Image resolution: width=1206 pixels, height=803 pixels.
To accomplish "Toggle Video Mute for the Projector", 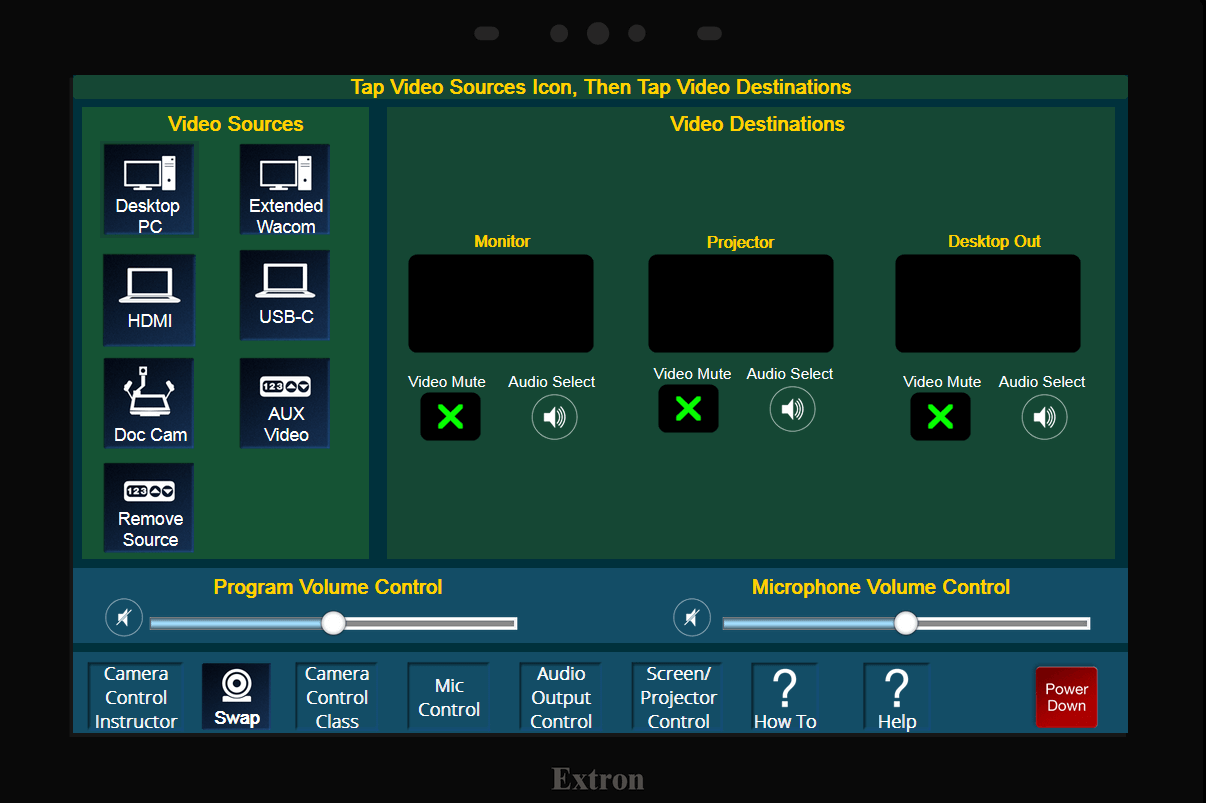I will [x=688, y=409].
